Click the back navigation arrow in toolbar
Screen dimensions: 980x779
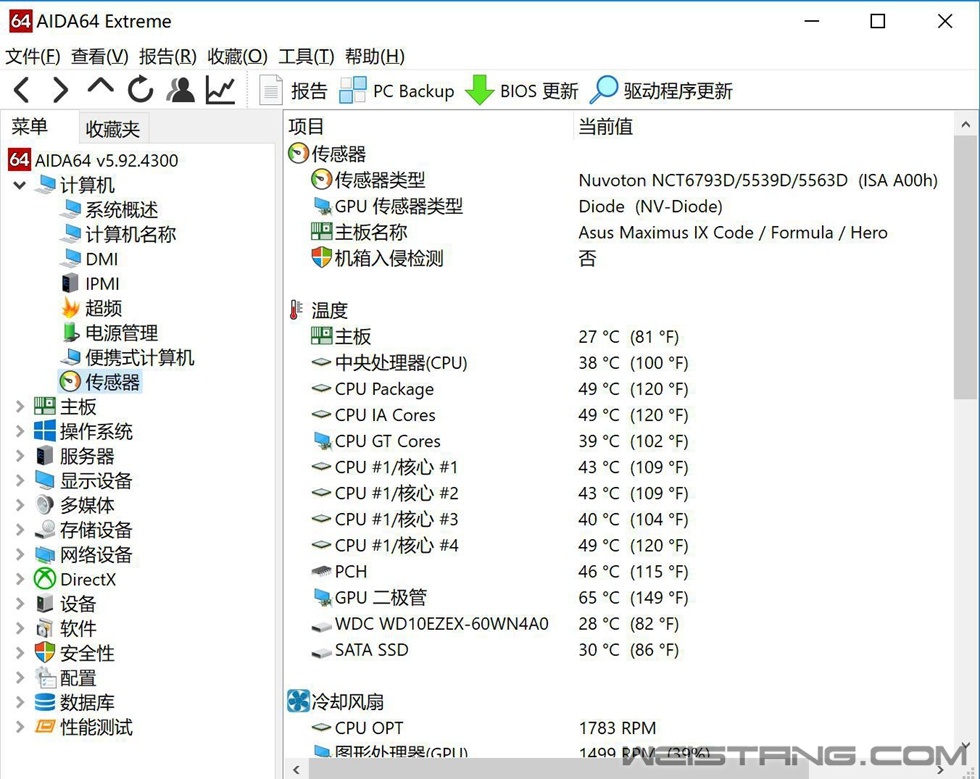tap(22, 91)
